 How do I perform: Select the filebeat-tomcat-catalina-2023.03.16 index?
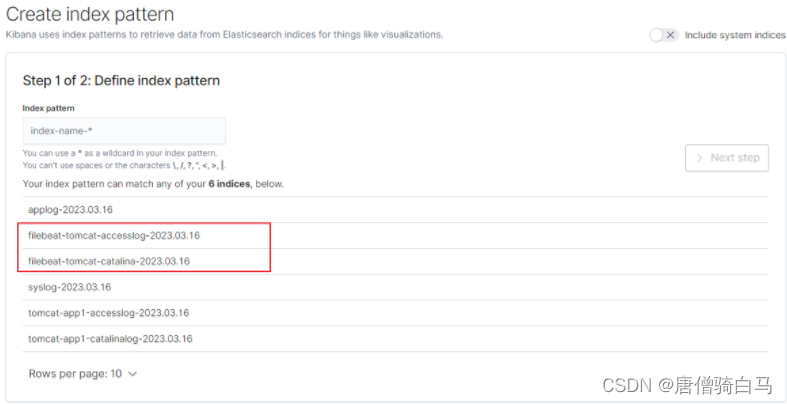109,262
